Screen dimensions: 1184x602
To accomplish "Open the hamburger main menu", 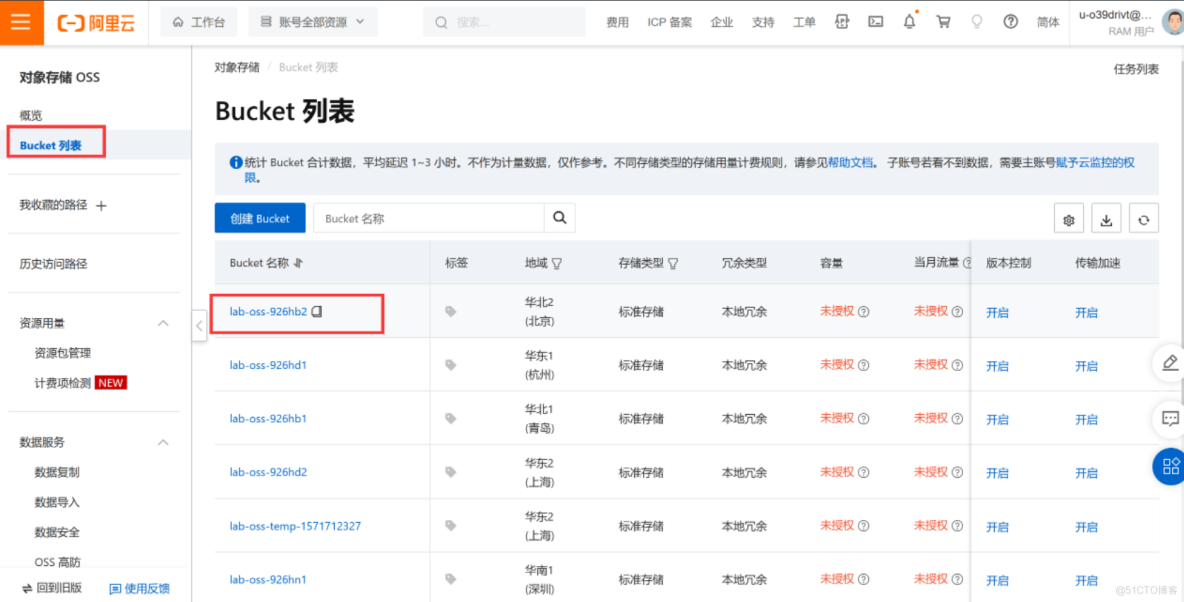I will (x=22, y=22).
